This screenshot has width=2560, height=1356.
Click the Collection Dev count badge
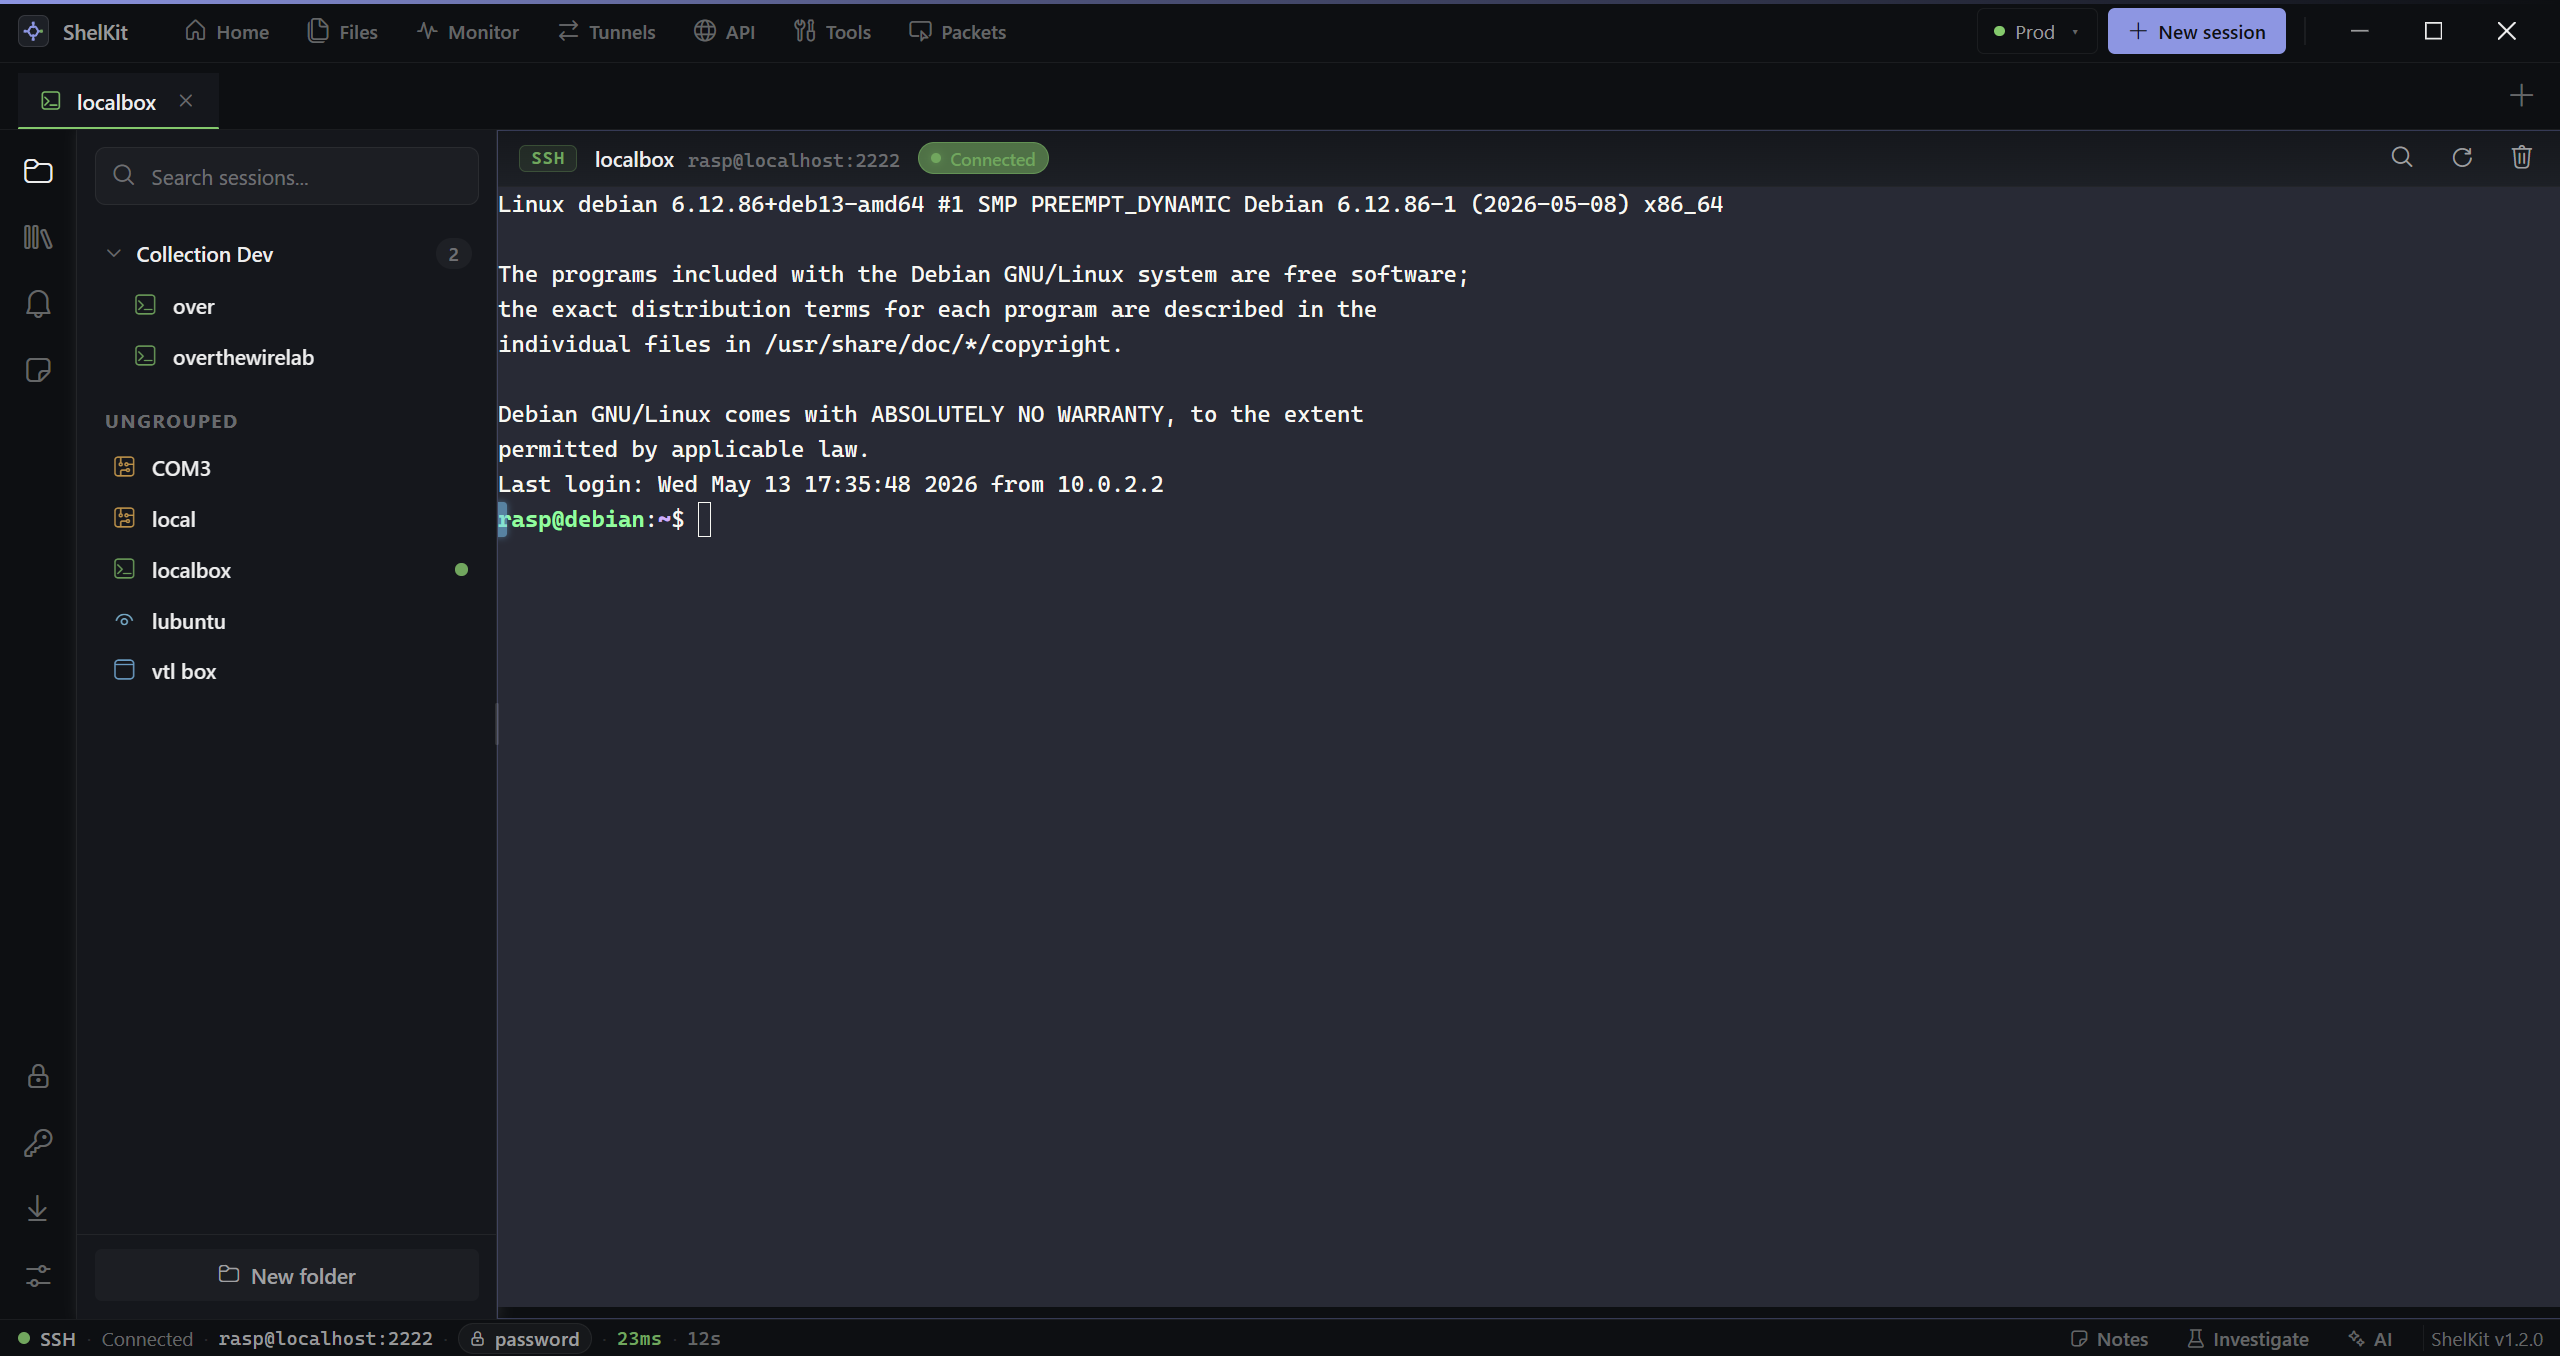[453, 254]
